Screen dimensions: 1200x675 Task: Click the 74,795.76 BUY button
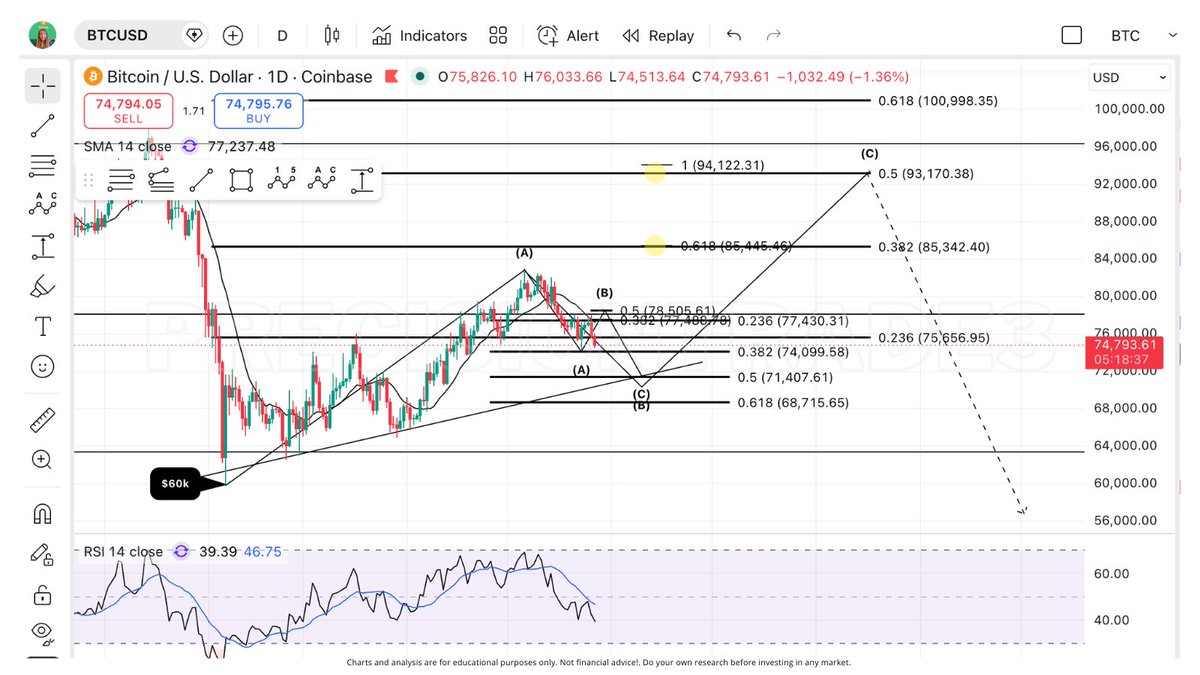(258, 111)
